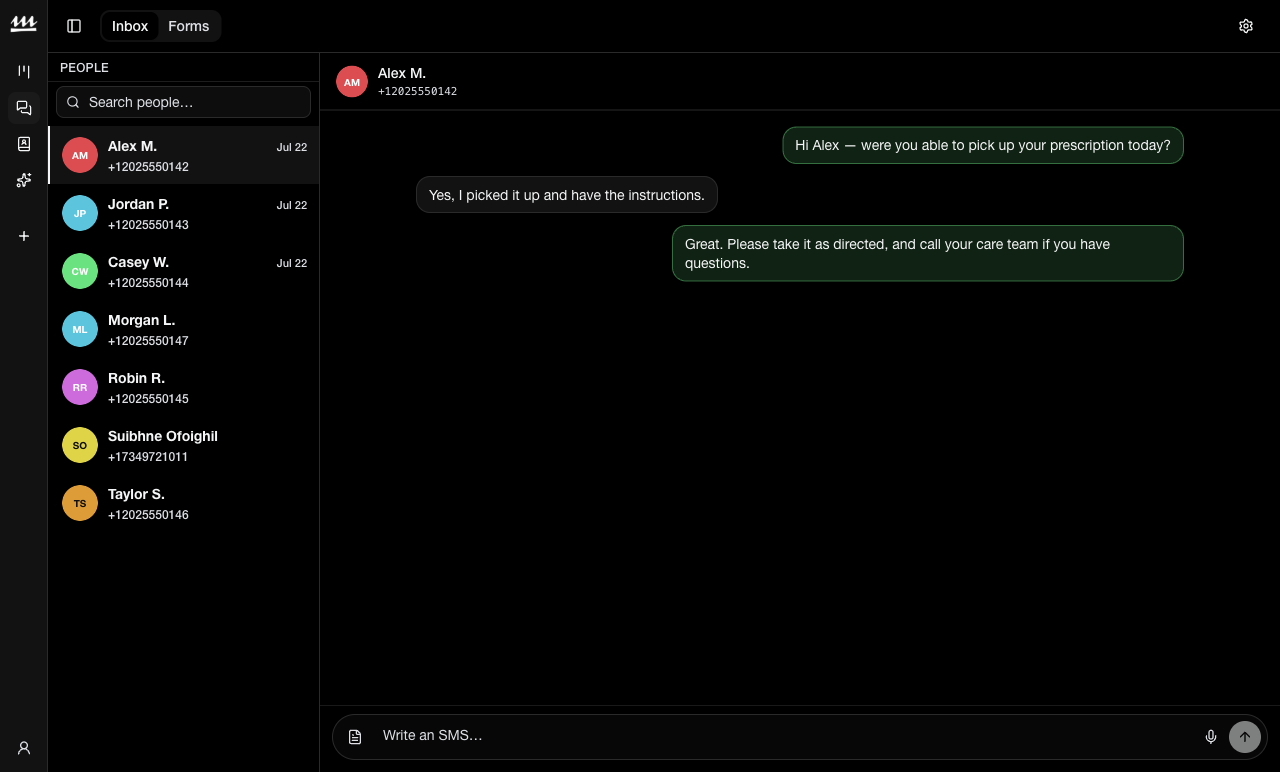
Task: Click Jul 22 date on Jordan P. row
Action: [292, 205]
